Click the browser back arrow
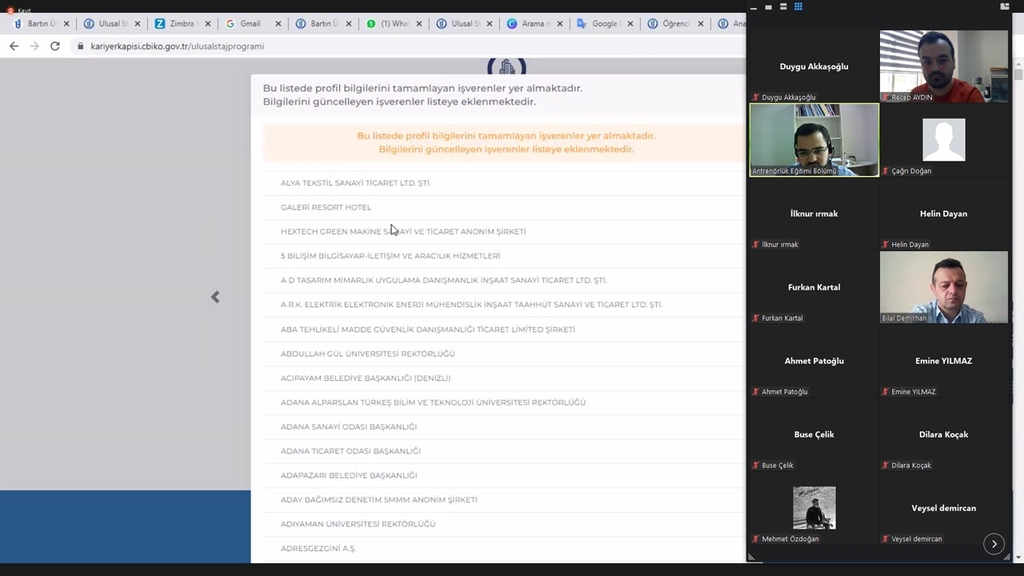Viewport: 1024px width, 576px height. click(x=14, y=46)
